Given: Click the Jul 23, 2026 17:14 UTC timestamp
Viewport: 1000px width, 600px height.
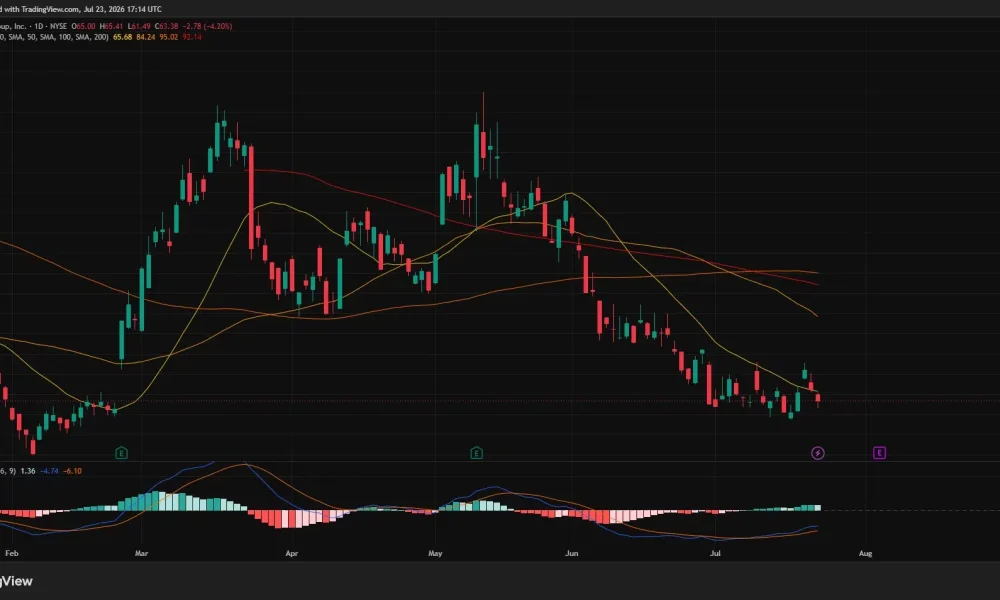Looking at the screenshot, I should coord(122,9).
